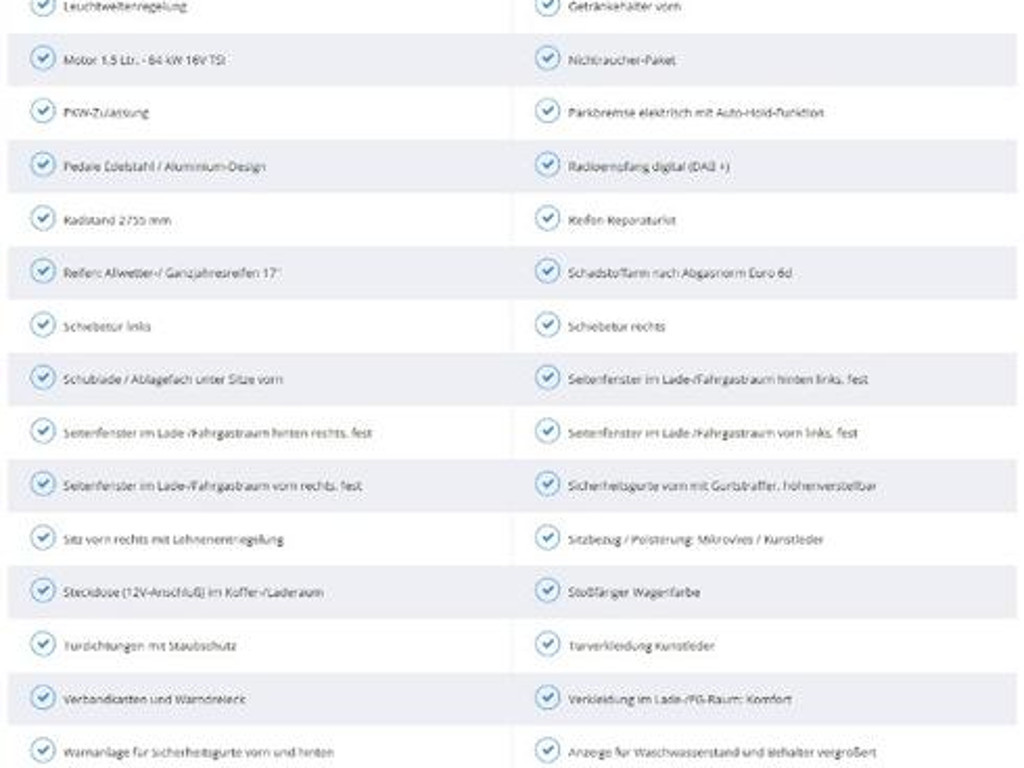Select the Schadstoffarm nach Abgasnorm Euro 6d text
This screenshot has width=1024, height=768.
click(x=679, y=273)
